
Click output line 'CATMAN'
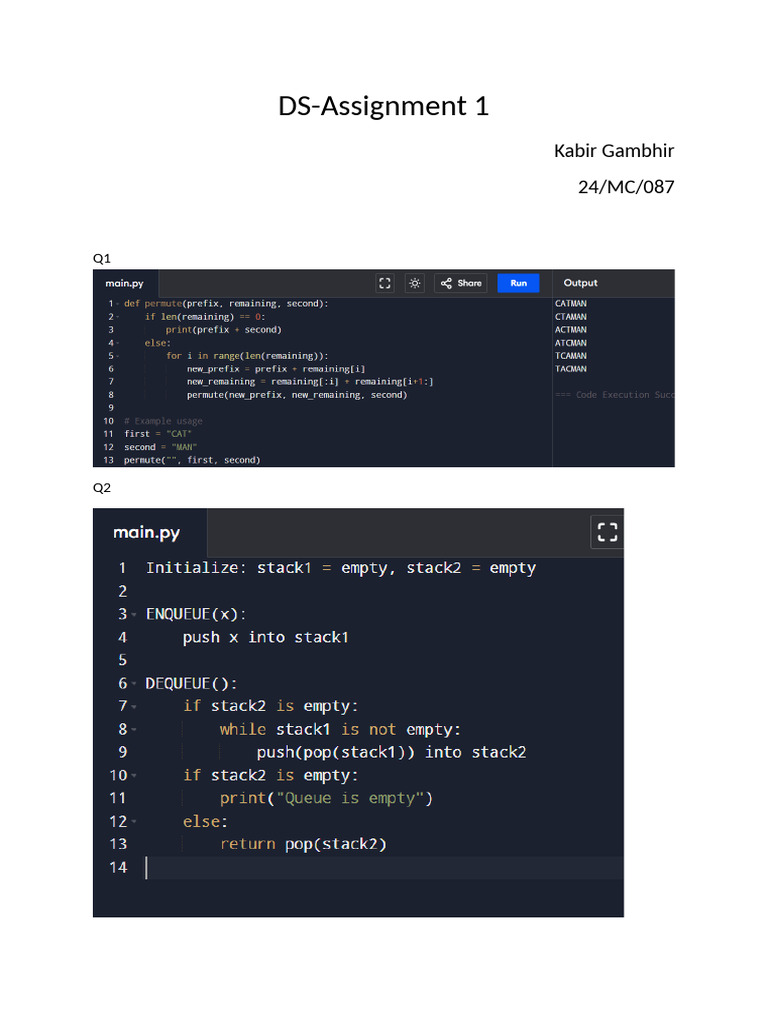(x=571, y=304)
